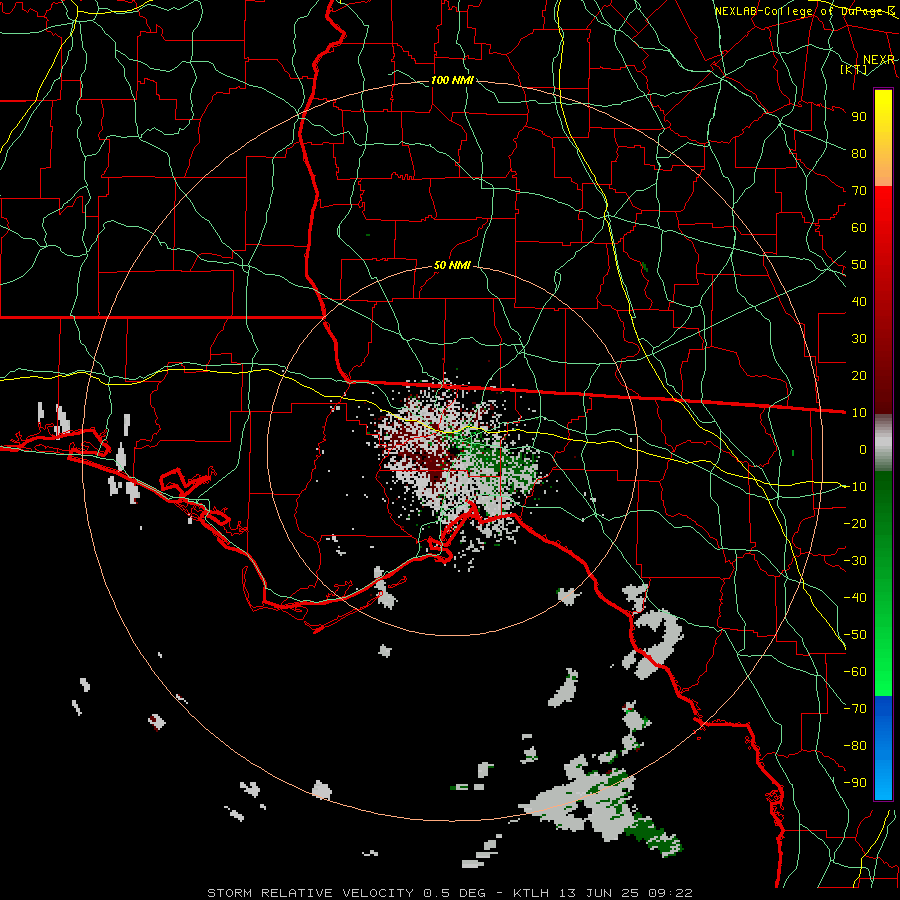Click the "NEXR" label above color scale
Screen dimensions: 900x900
click(879, 60)
